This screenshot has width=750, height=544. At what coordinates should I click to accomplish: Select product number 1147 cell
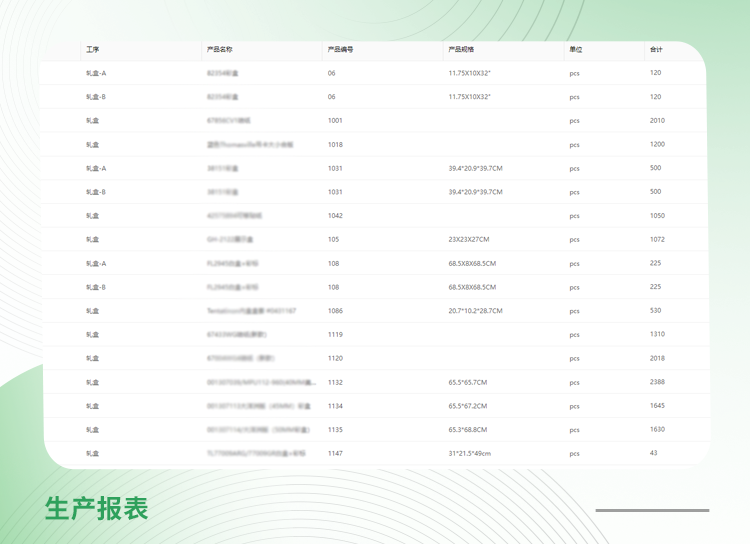pyautogui.click(x=335, y=454)
